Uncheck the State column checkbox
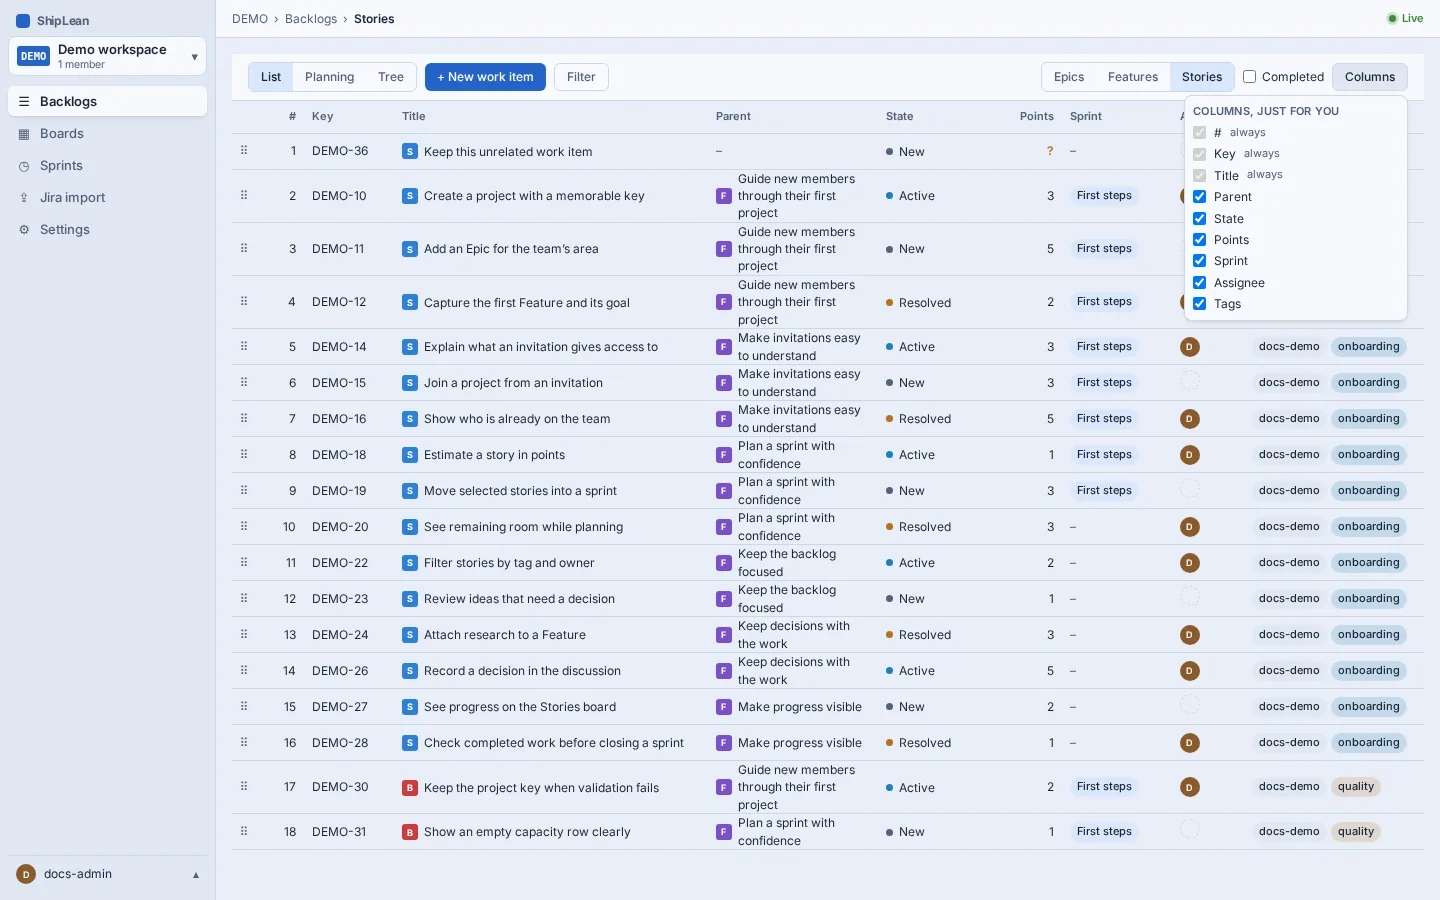This screenshot has width=1440, height=900. tap(1200, 218)
